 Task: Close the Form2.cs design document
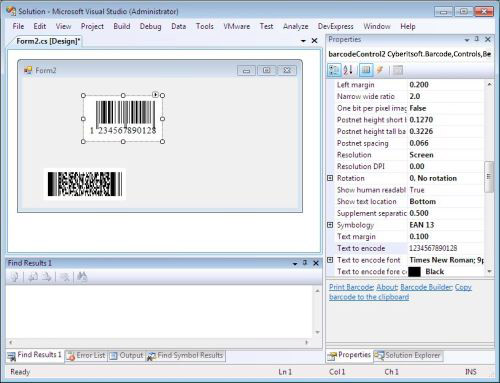[x=314, y=41]
